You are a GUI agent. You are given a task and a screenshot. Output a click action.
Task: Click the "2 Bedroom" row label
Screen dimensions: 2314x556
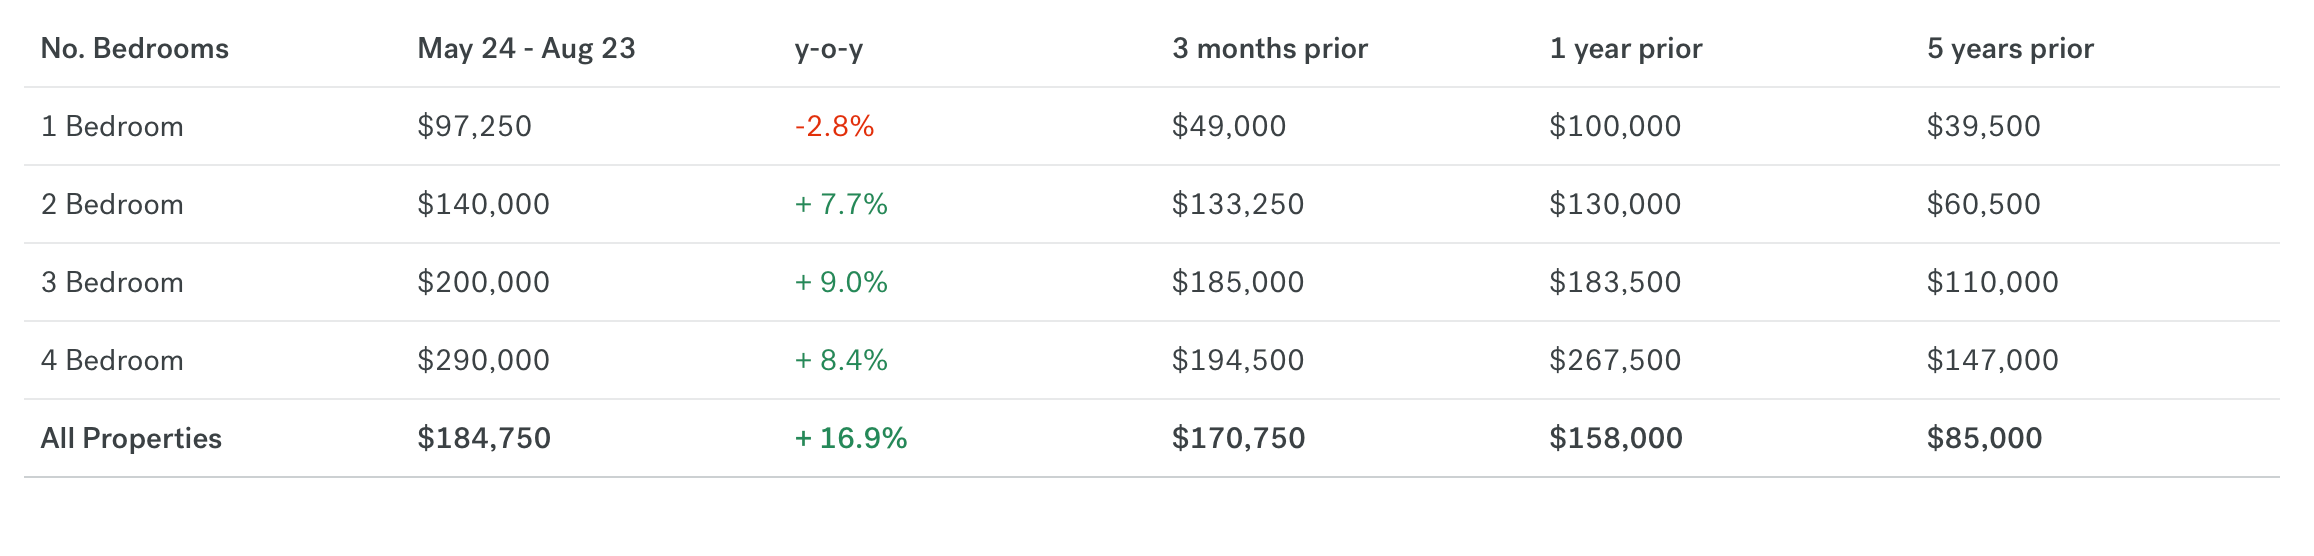pos(112,205)
